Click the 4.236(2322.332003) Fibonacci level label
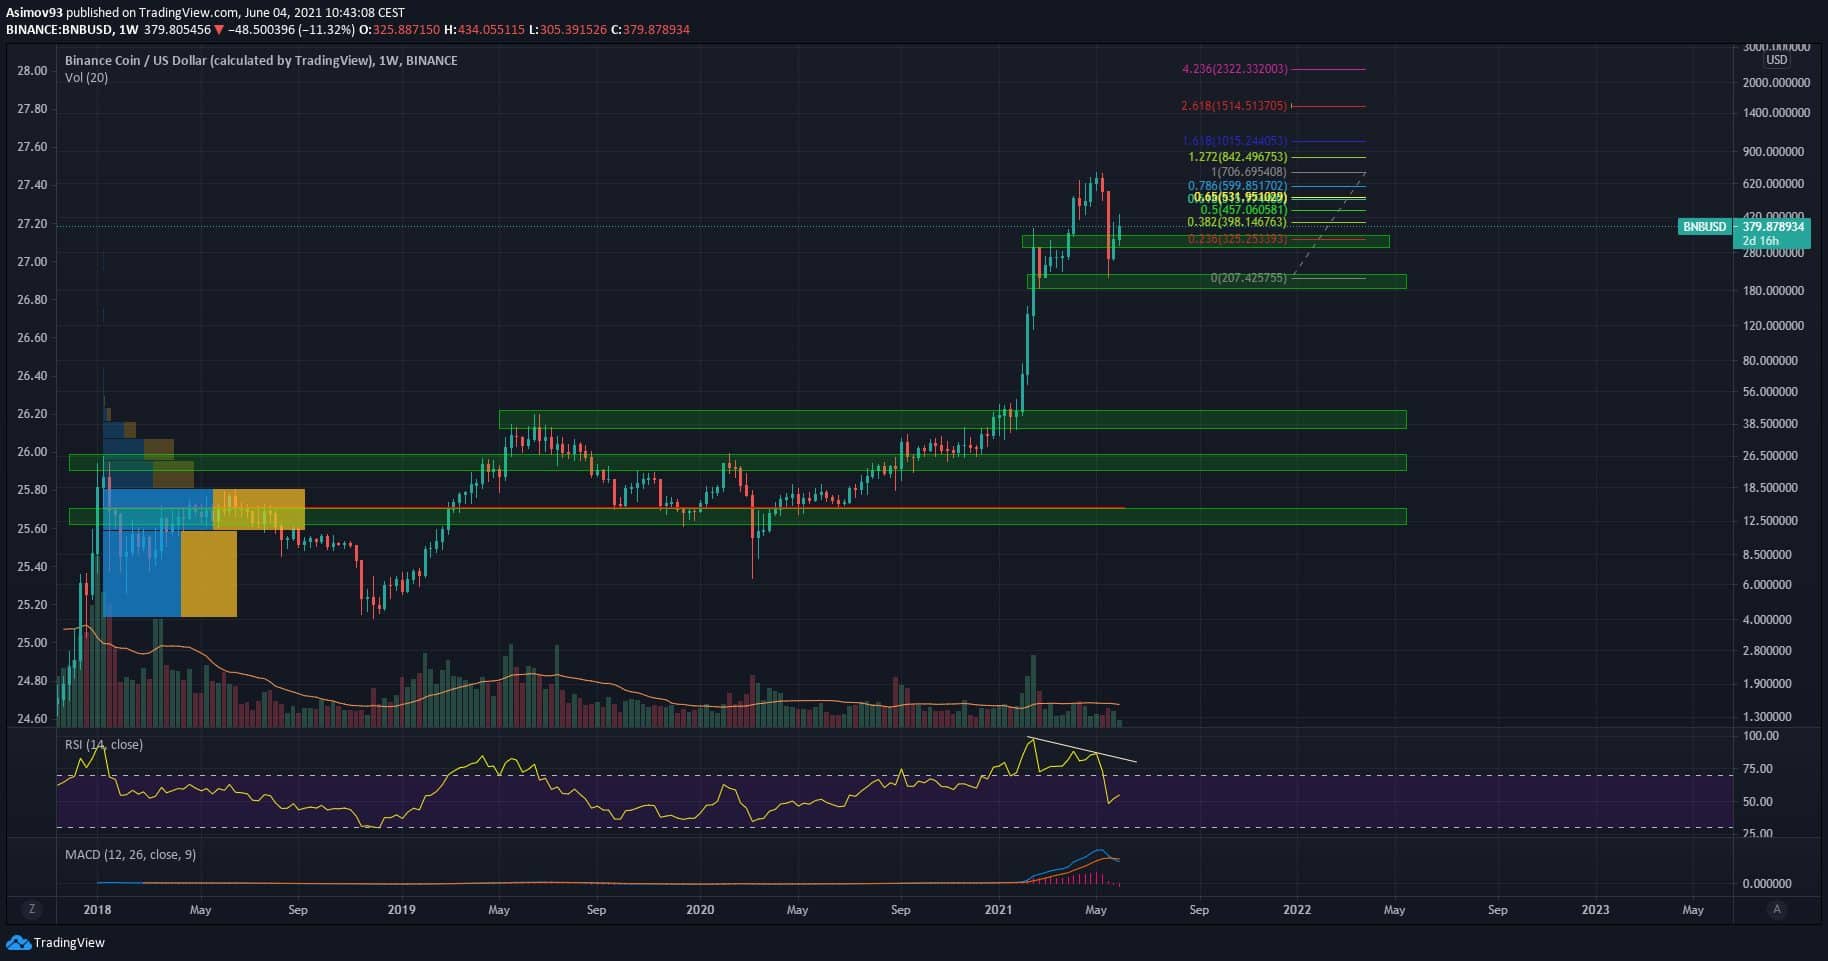 (1235, 69)
